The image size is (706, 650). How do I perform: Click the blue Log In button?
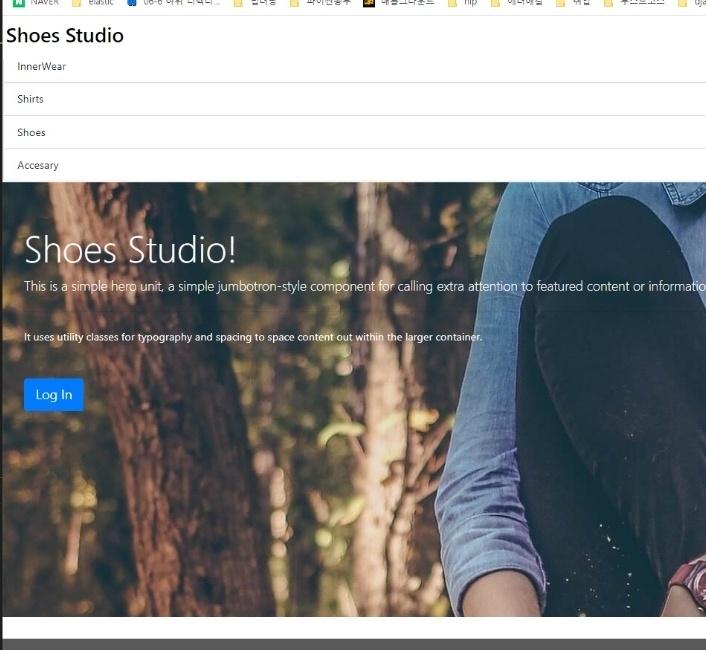54,395
